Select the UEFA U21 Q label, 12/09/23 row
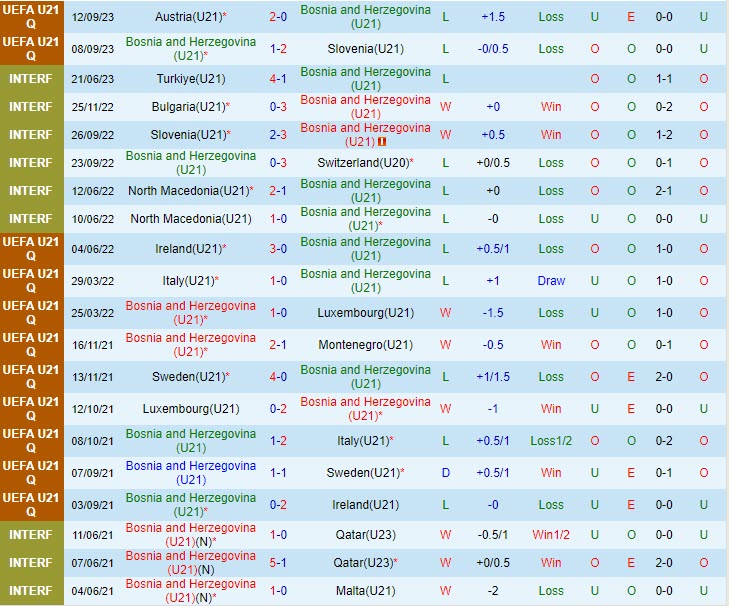Screen dimensions: 729x606 click(x=31, y=17)
